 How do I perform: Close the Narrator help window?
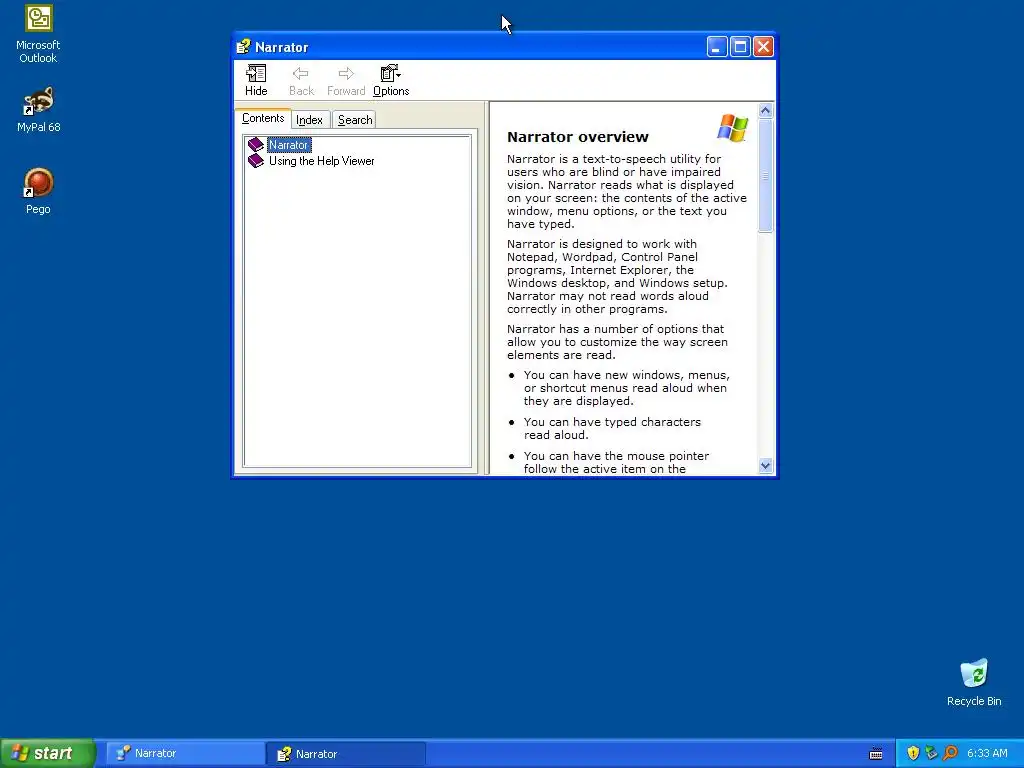763,46
